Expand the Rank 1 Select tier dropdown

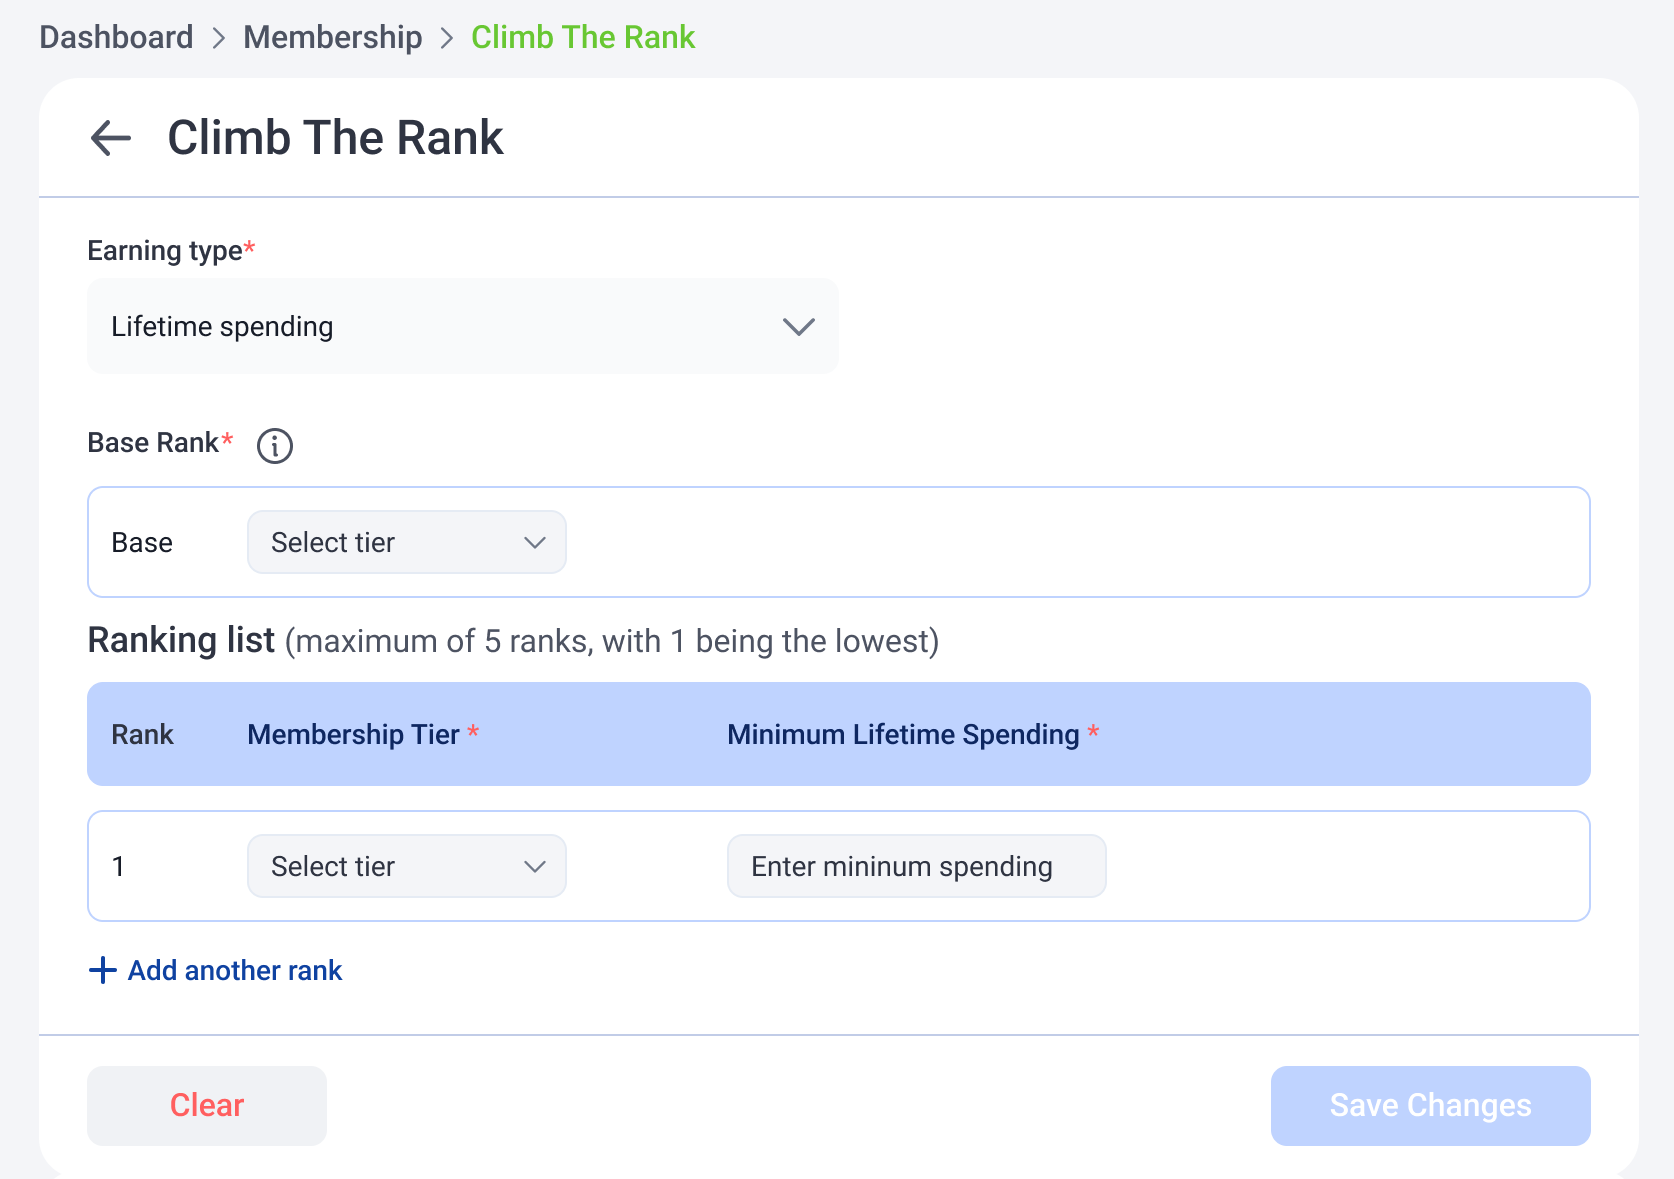(407, 866)
